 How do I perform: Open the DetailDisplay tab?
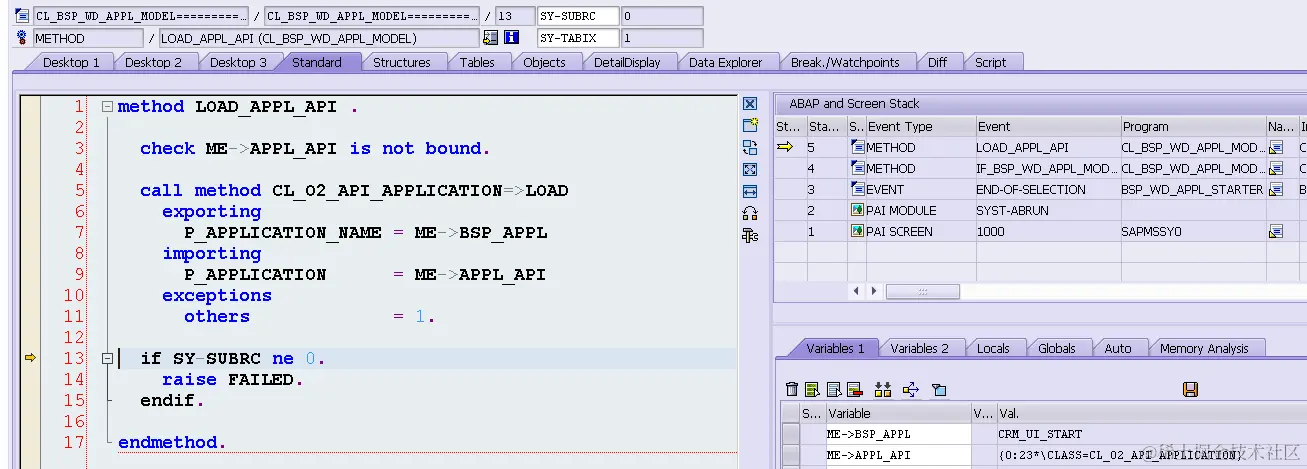(x=627, y=62)
